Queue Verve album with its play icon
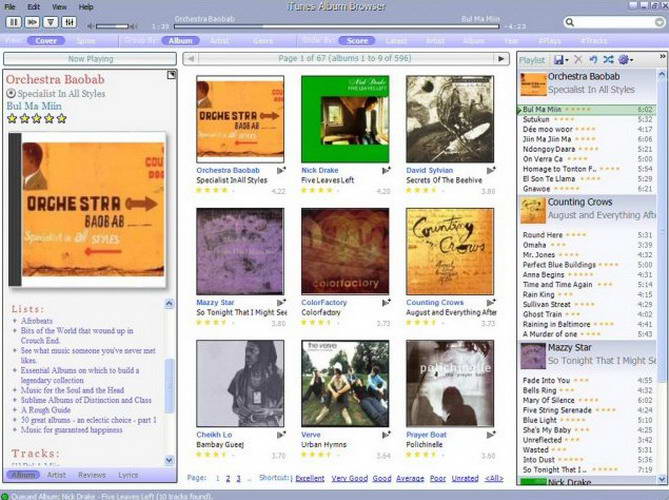The width and height of the screenshot is (669, 500). (x=386, y=435)
